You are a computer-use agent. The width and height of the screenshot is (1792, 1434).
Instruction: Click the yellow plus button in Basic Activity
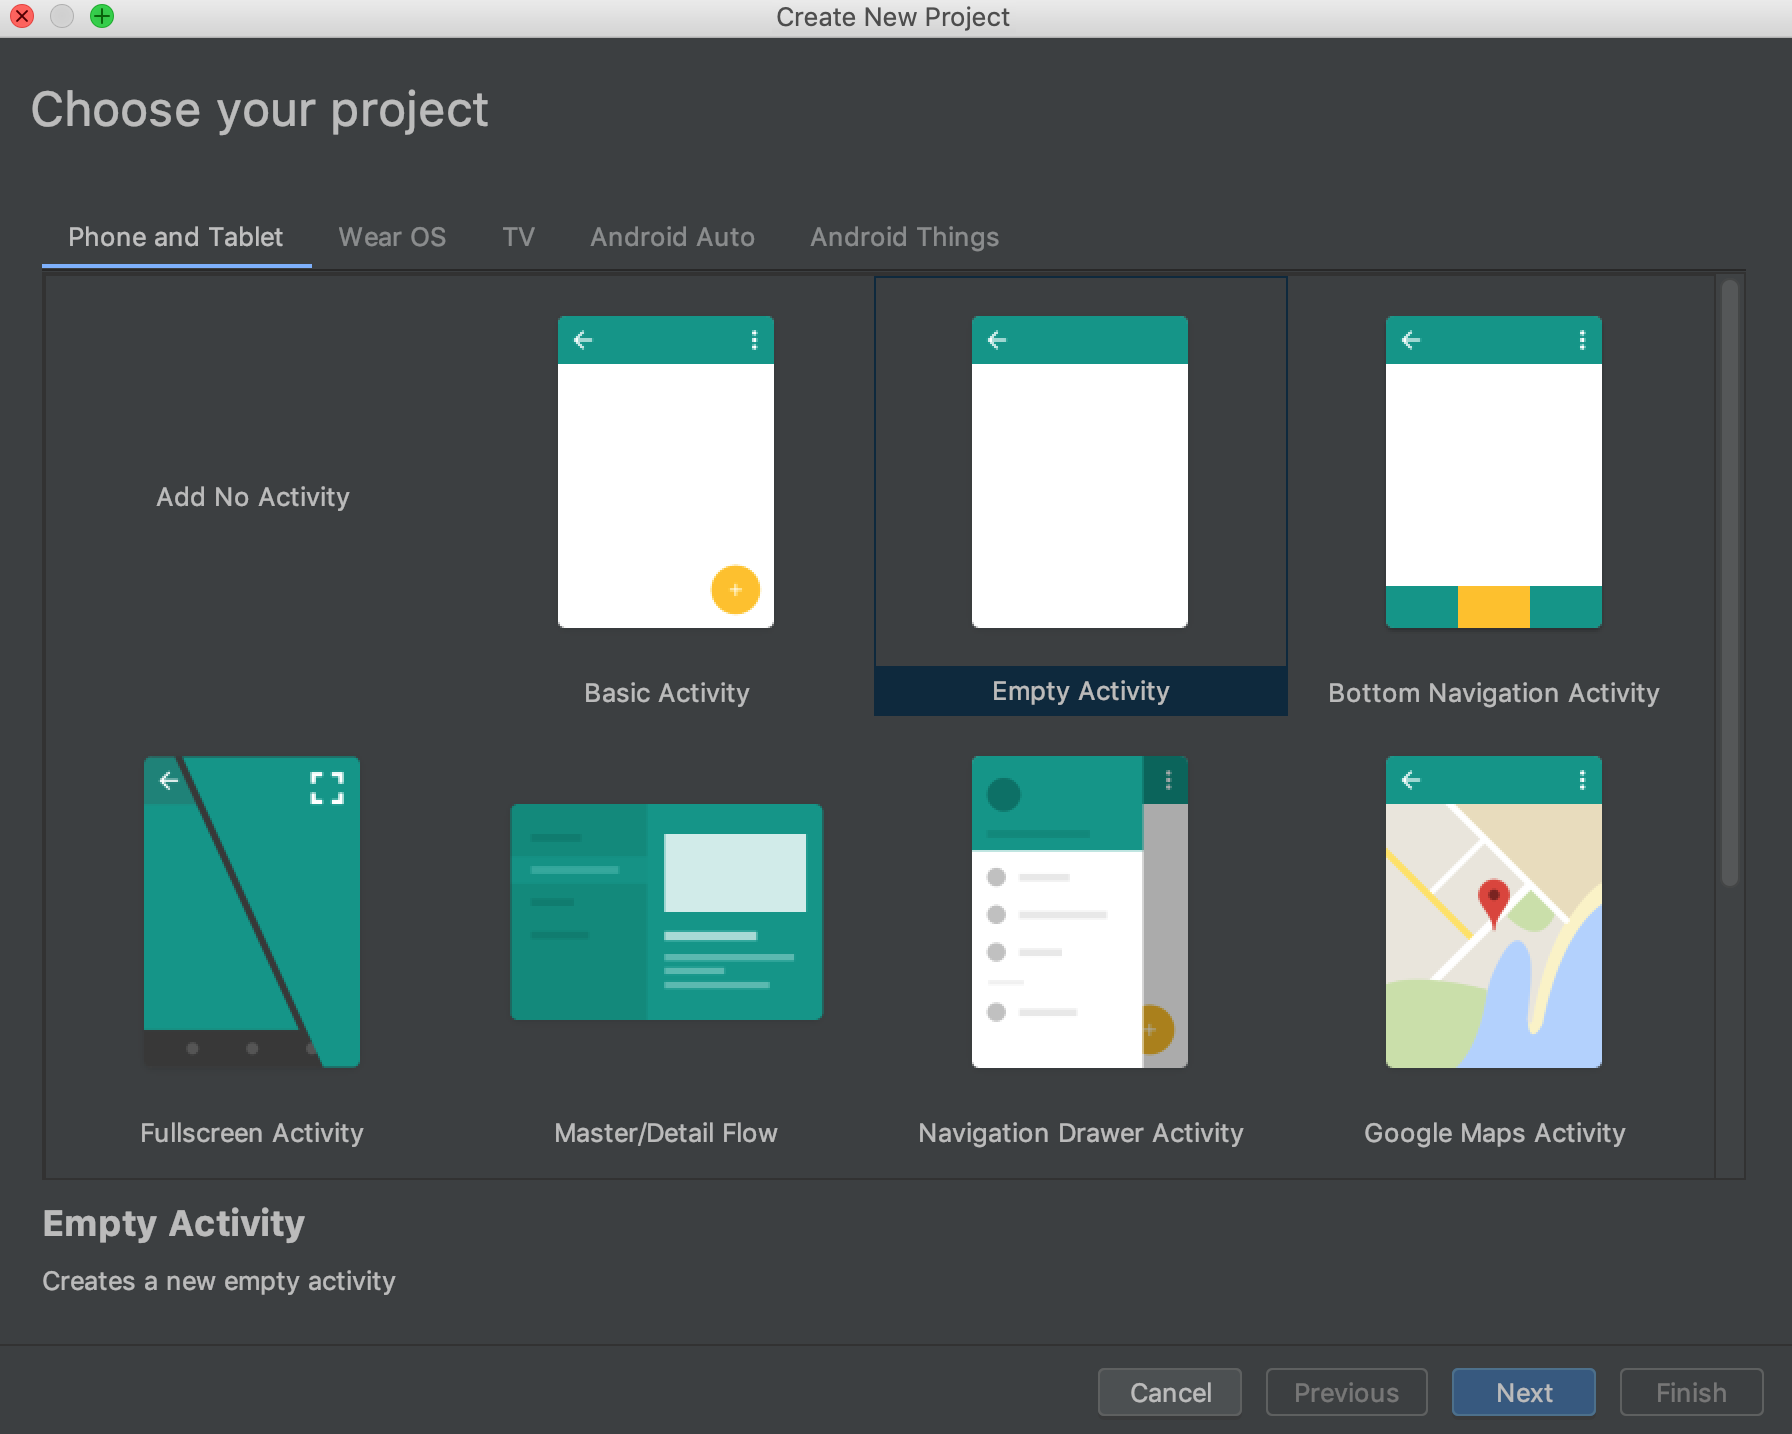tap(735, 590)
